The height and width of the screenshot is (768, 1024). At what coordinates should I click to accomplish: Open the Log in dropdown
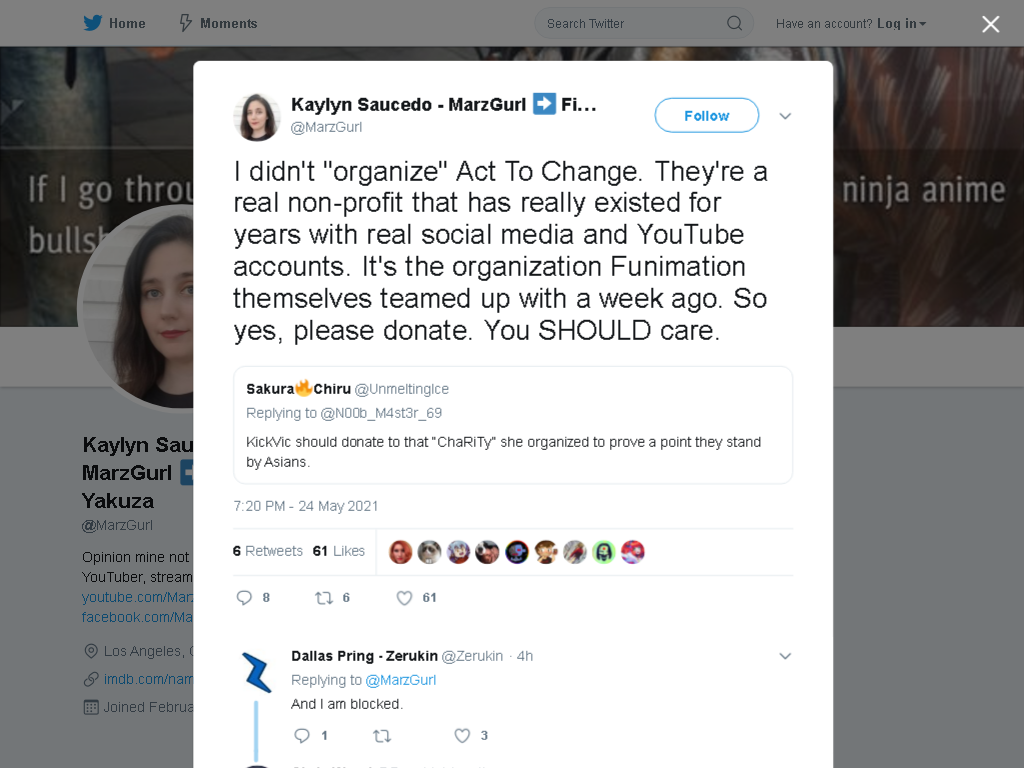coord(902,24)
